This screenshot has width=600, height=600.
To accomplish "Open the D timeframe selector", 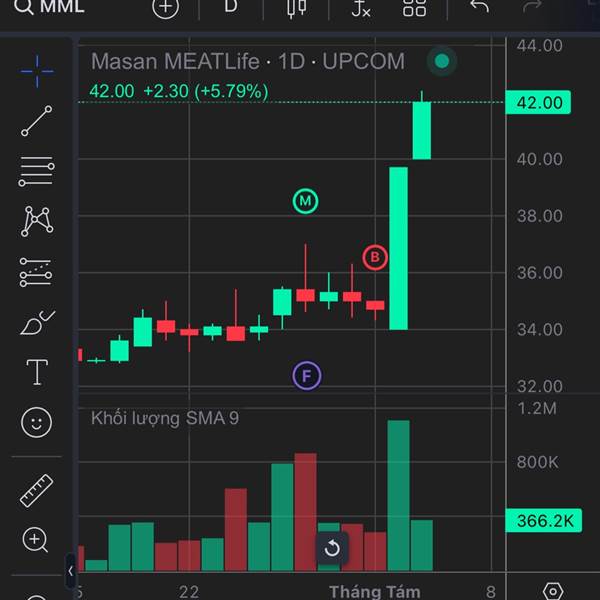I will 231,6.
